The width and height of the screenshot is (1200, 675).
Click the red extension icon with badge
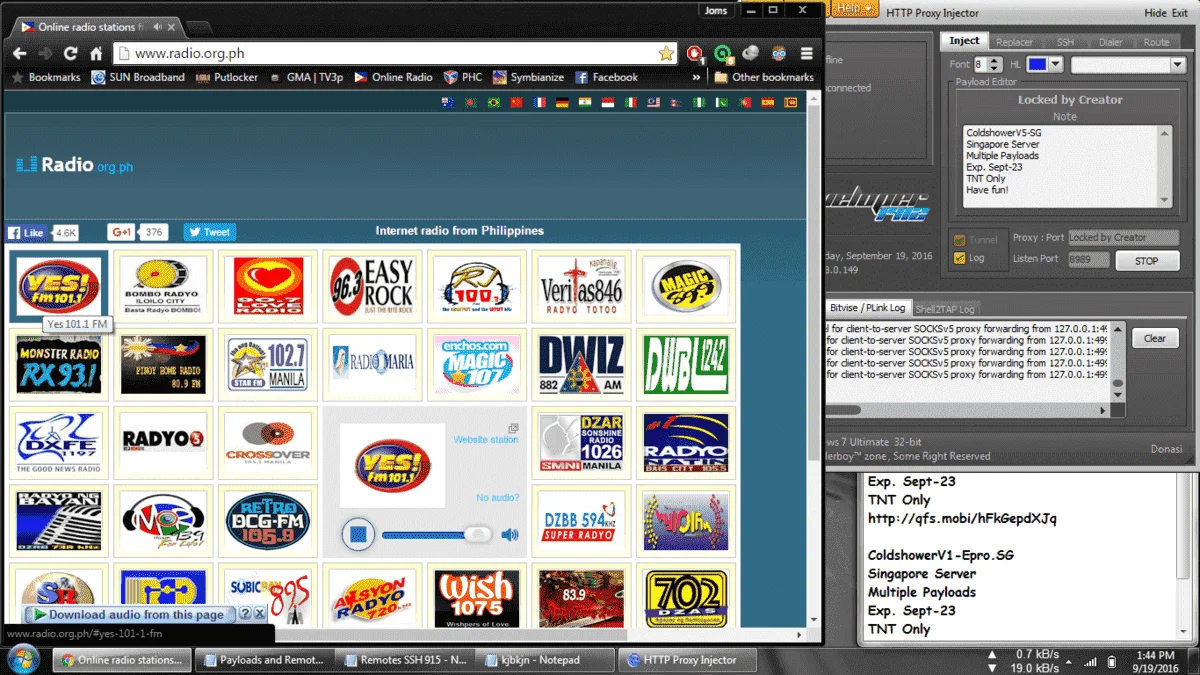(695, 53)
